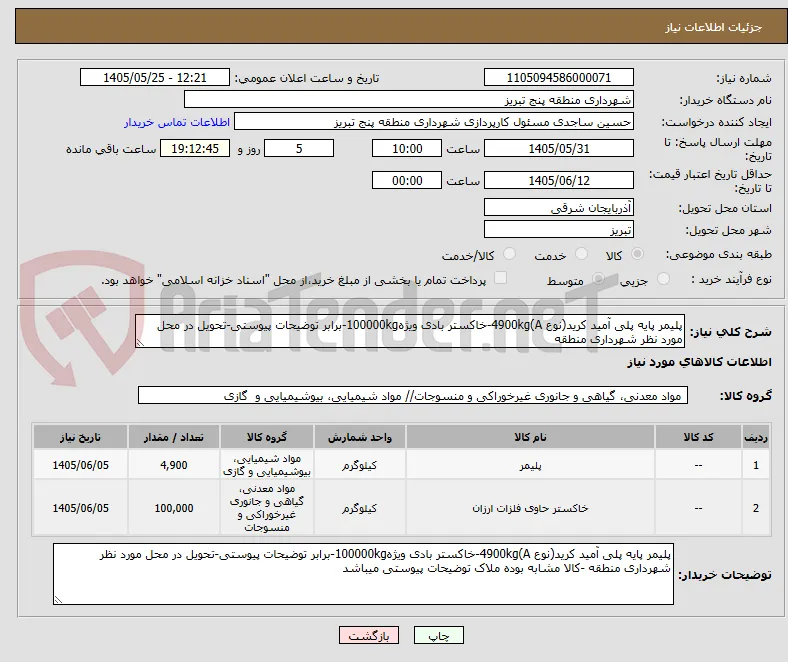Click the resize handle of توضیحات خریدار box
The height and width of the screenshot is (662, 788).
(58, 599)
